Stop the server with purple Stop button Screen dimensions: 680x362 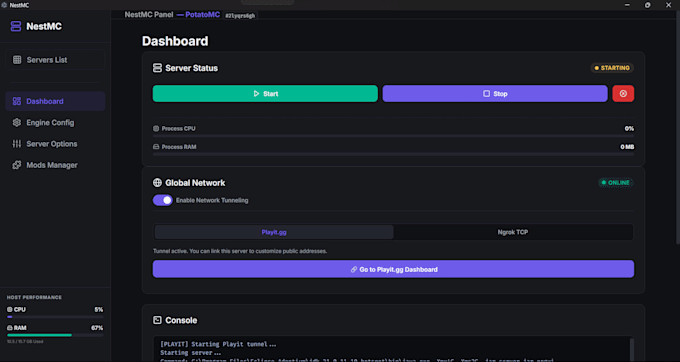coord(495,94)
